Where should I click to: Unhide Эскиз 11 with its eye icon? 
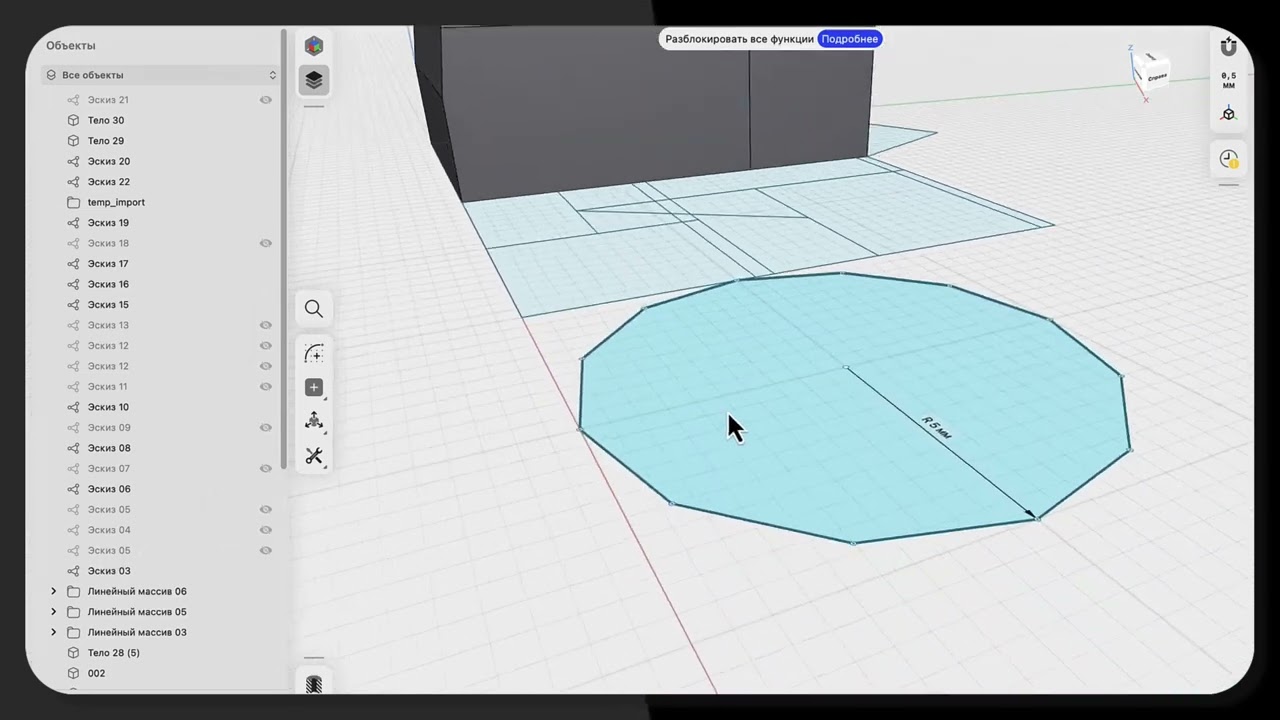266,386
